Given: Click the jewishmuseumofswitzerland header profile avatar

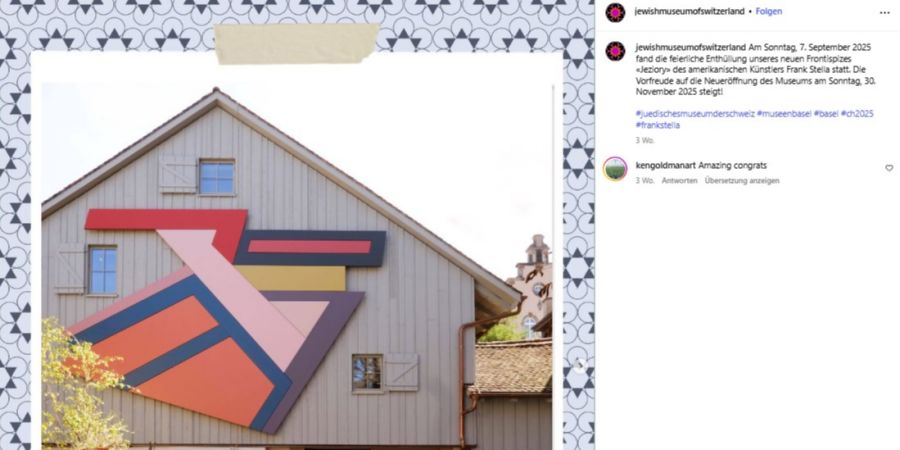Looking at the screenshot, I should [x=615, y=12].
